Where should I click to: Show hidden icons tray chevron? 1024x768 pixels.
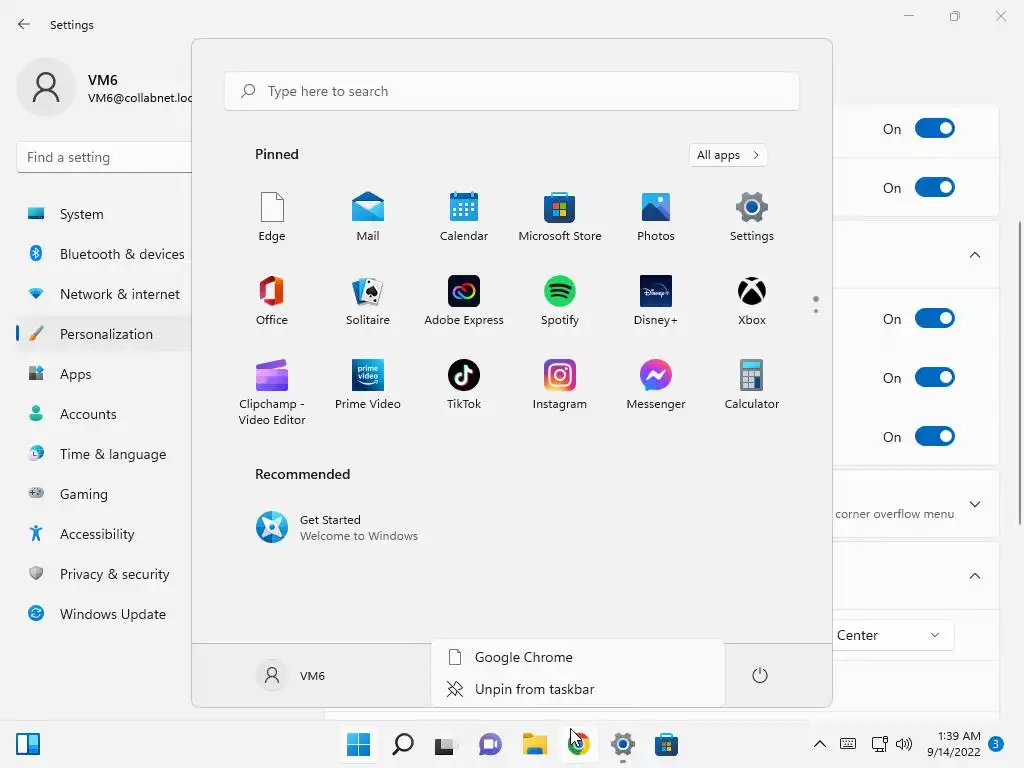[x=820, y=744]
